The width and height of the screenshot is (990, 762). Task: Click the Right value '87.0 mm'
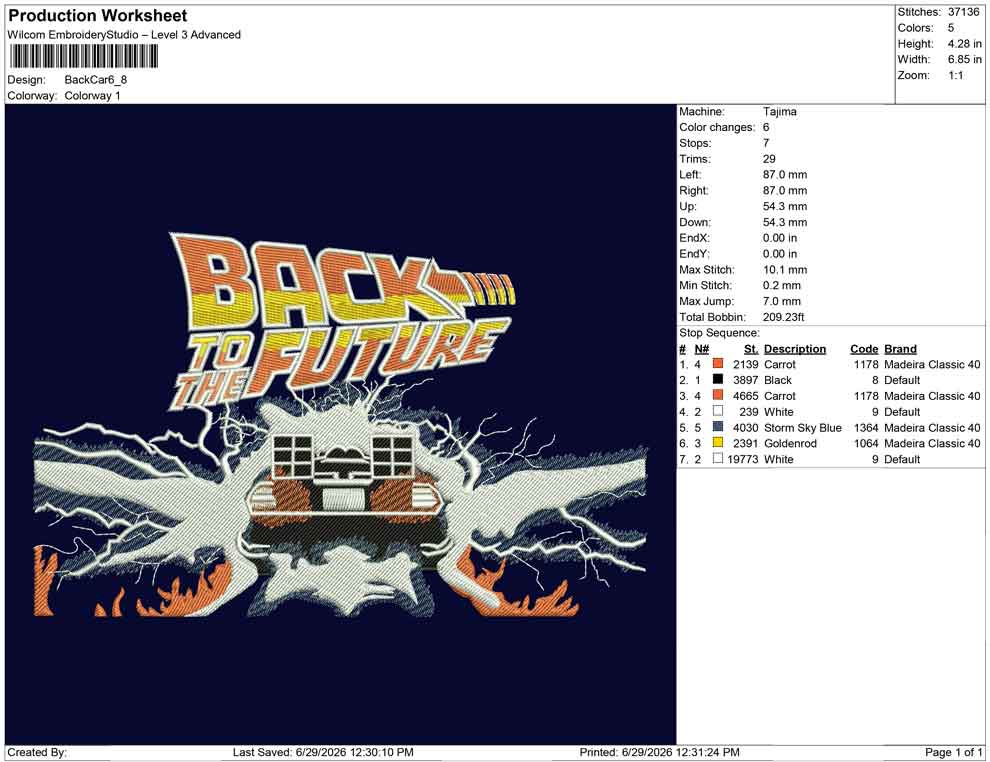pos(785,191)
